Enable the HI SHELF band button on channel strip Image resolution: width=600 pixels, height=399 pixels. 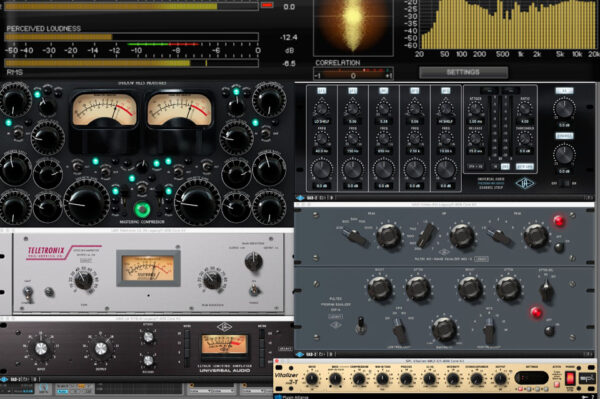445,91
